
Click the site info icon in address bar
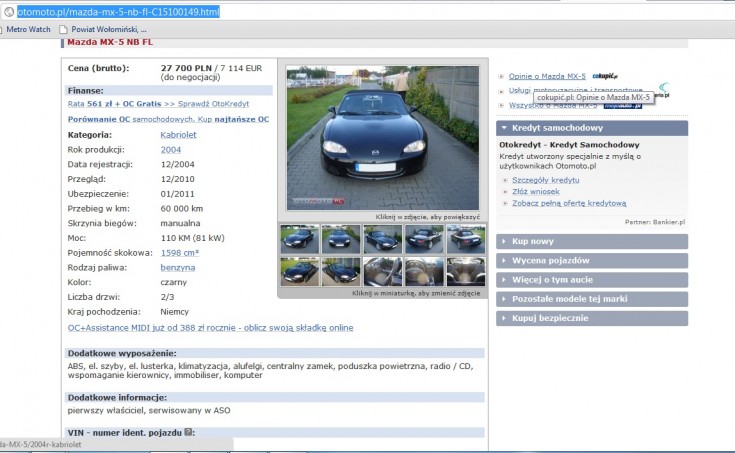pos(9,12)
